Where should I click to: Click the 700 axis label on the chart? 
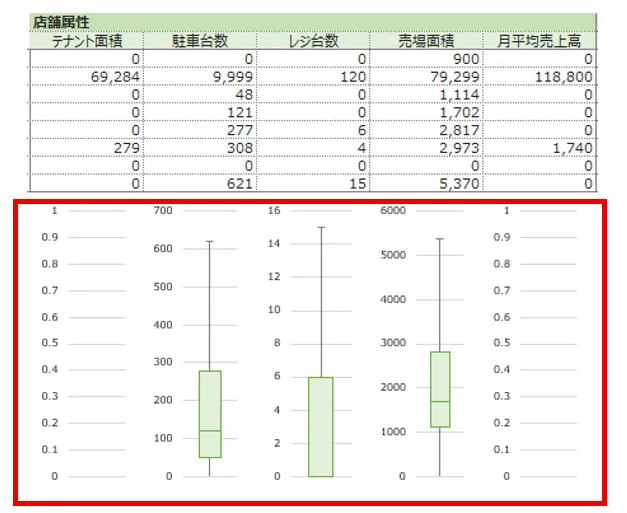164,211
